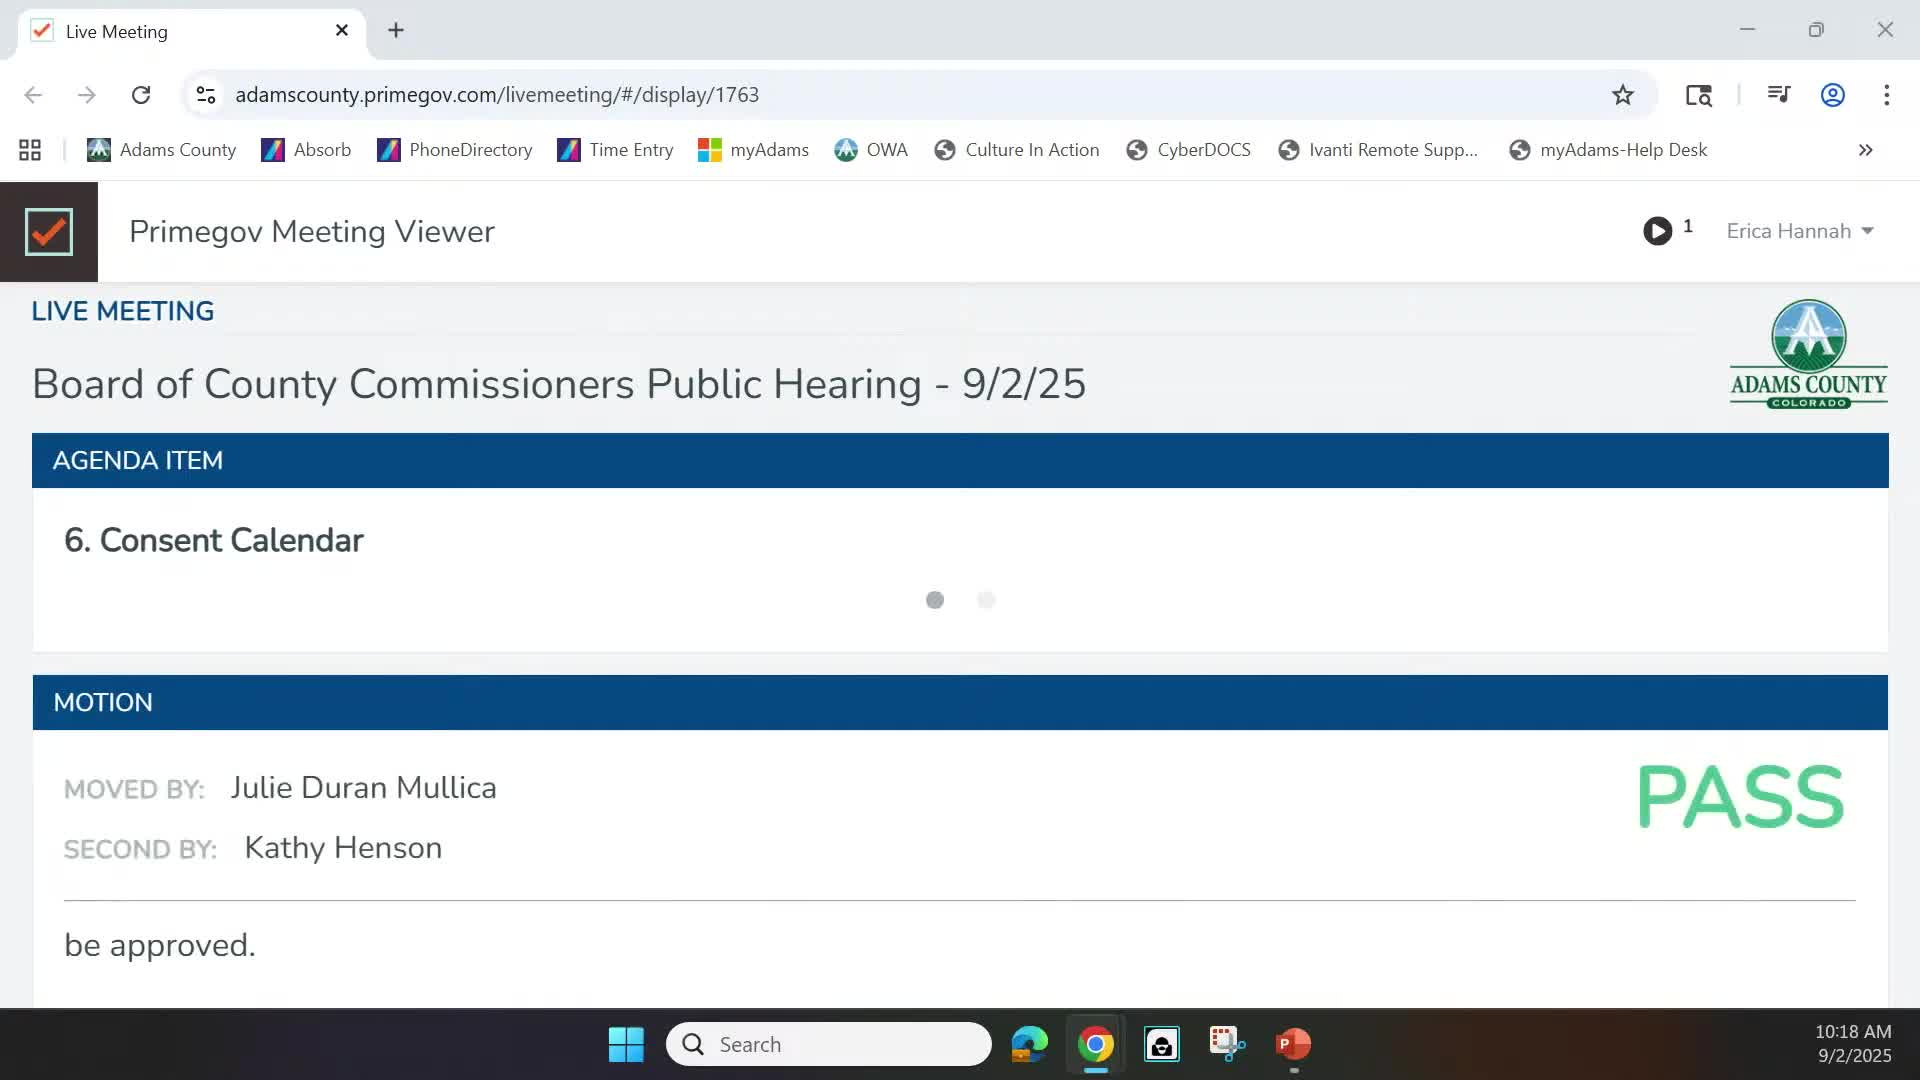Select the first carousel dot indicator

coord(935,600)
